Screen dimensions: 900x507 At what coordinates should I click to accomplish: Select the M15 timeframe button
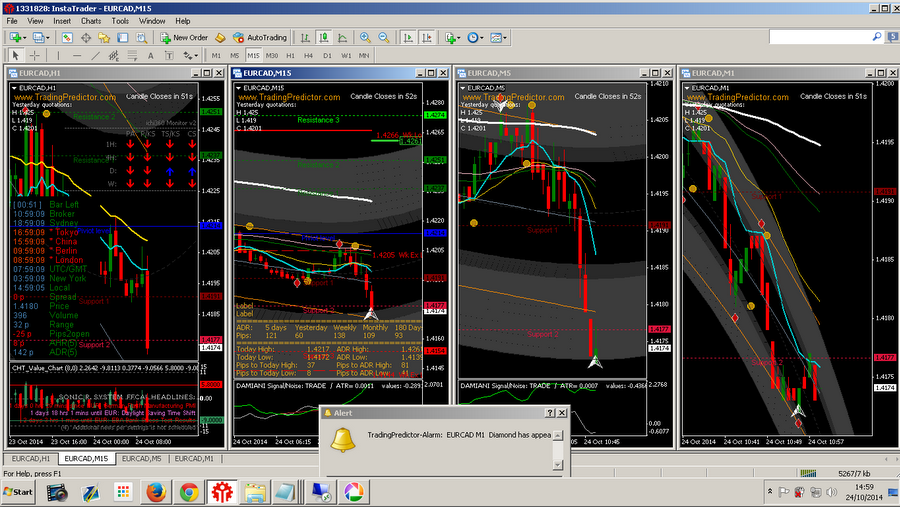coord(253,55)
